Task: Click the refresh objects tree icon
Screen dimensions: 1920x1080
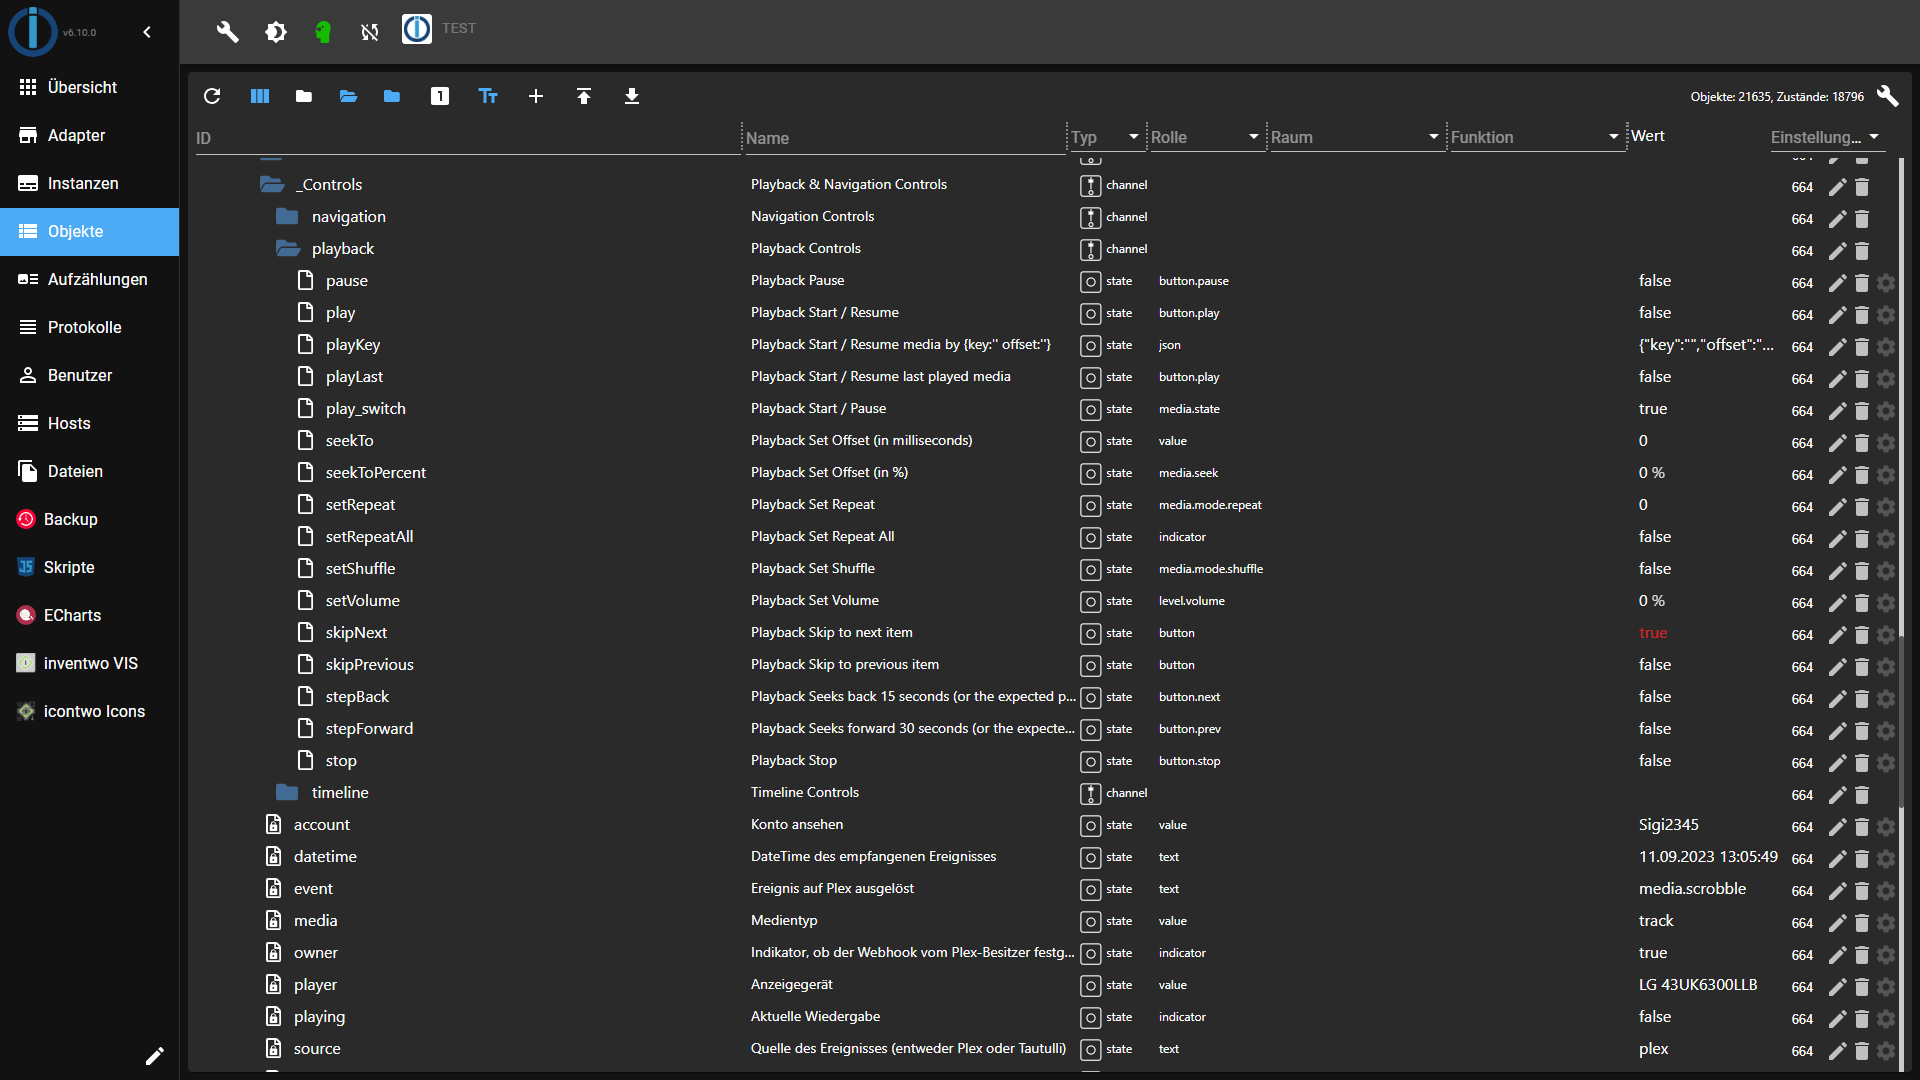Action: [x=212, y=96]
